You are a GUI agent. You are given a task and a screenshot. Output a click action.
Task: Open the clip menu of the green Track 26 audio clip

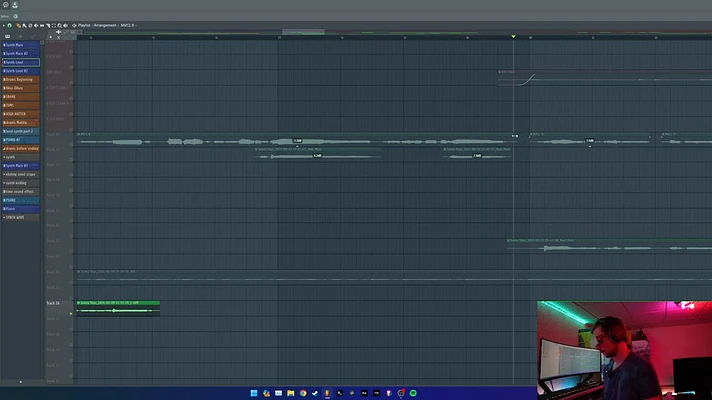[79, 302]
